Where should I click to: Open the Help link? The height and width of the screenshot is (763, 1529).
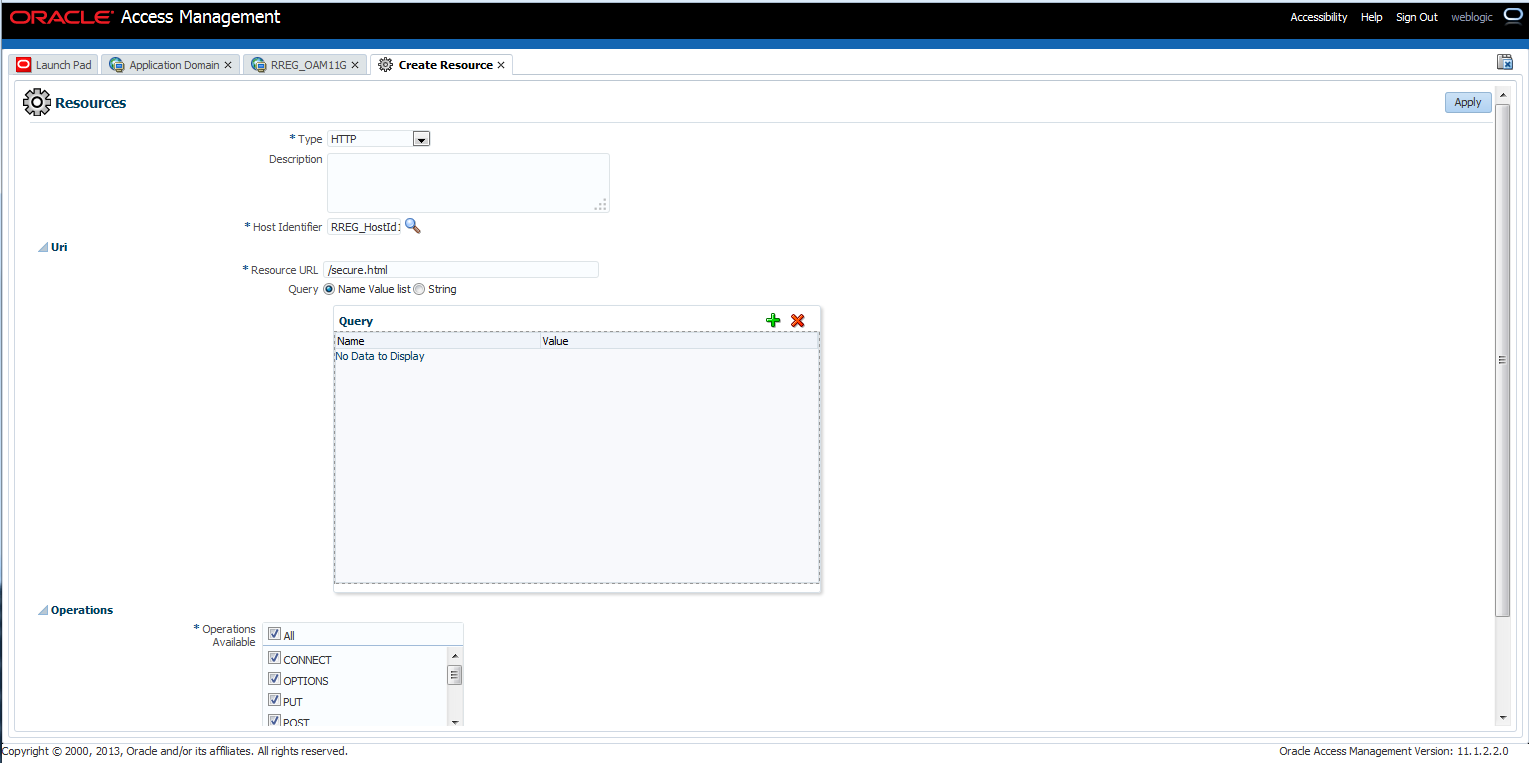pos(1371,17)
